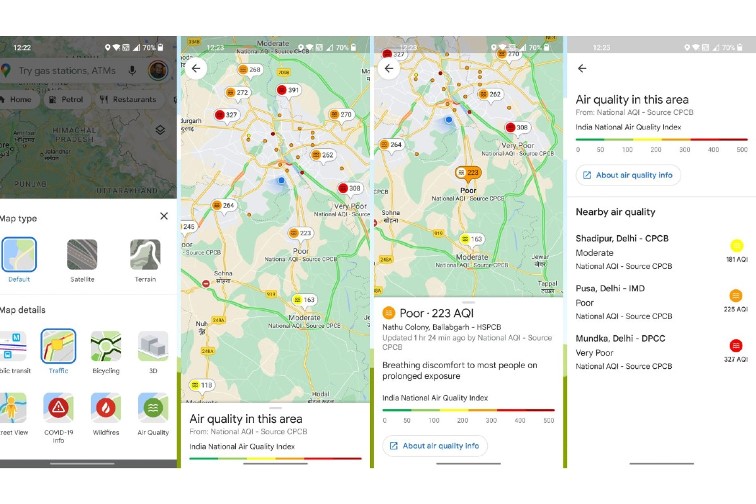Screen dimensions: 756x504
Task: Toggle the Air Quality layer
Action: 153,414
